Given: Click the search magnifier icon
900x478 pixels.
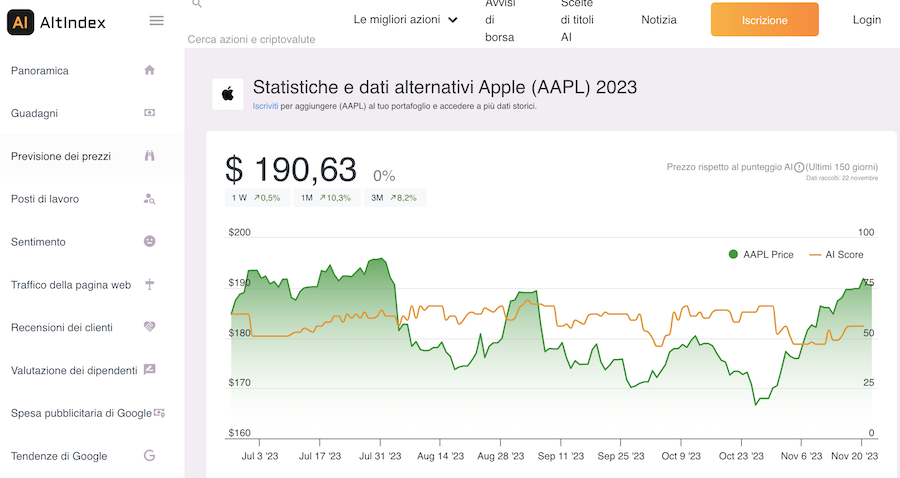Looking at the screenshot, I should [x=197, y=3].
